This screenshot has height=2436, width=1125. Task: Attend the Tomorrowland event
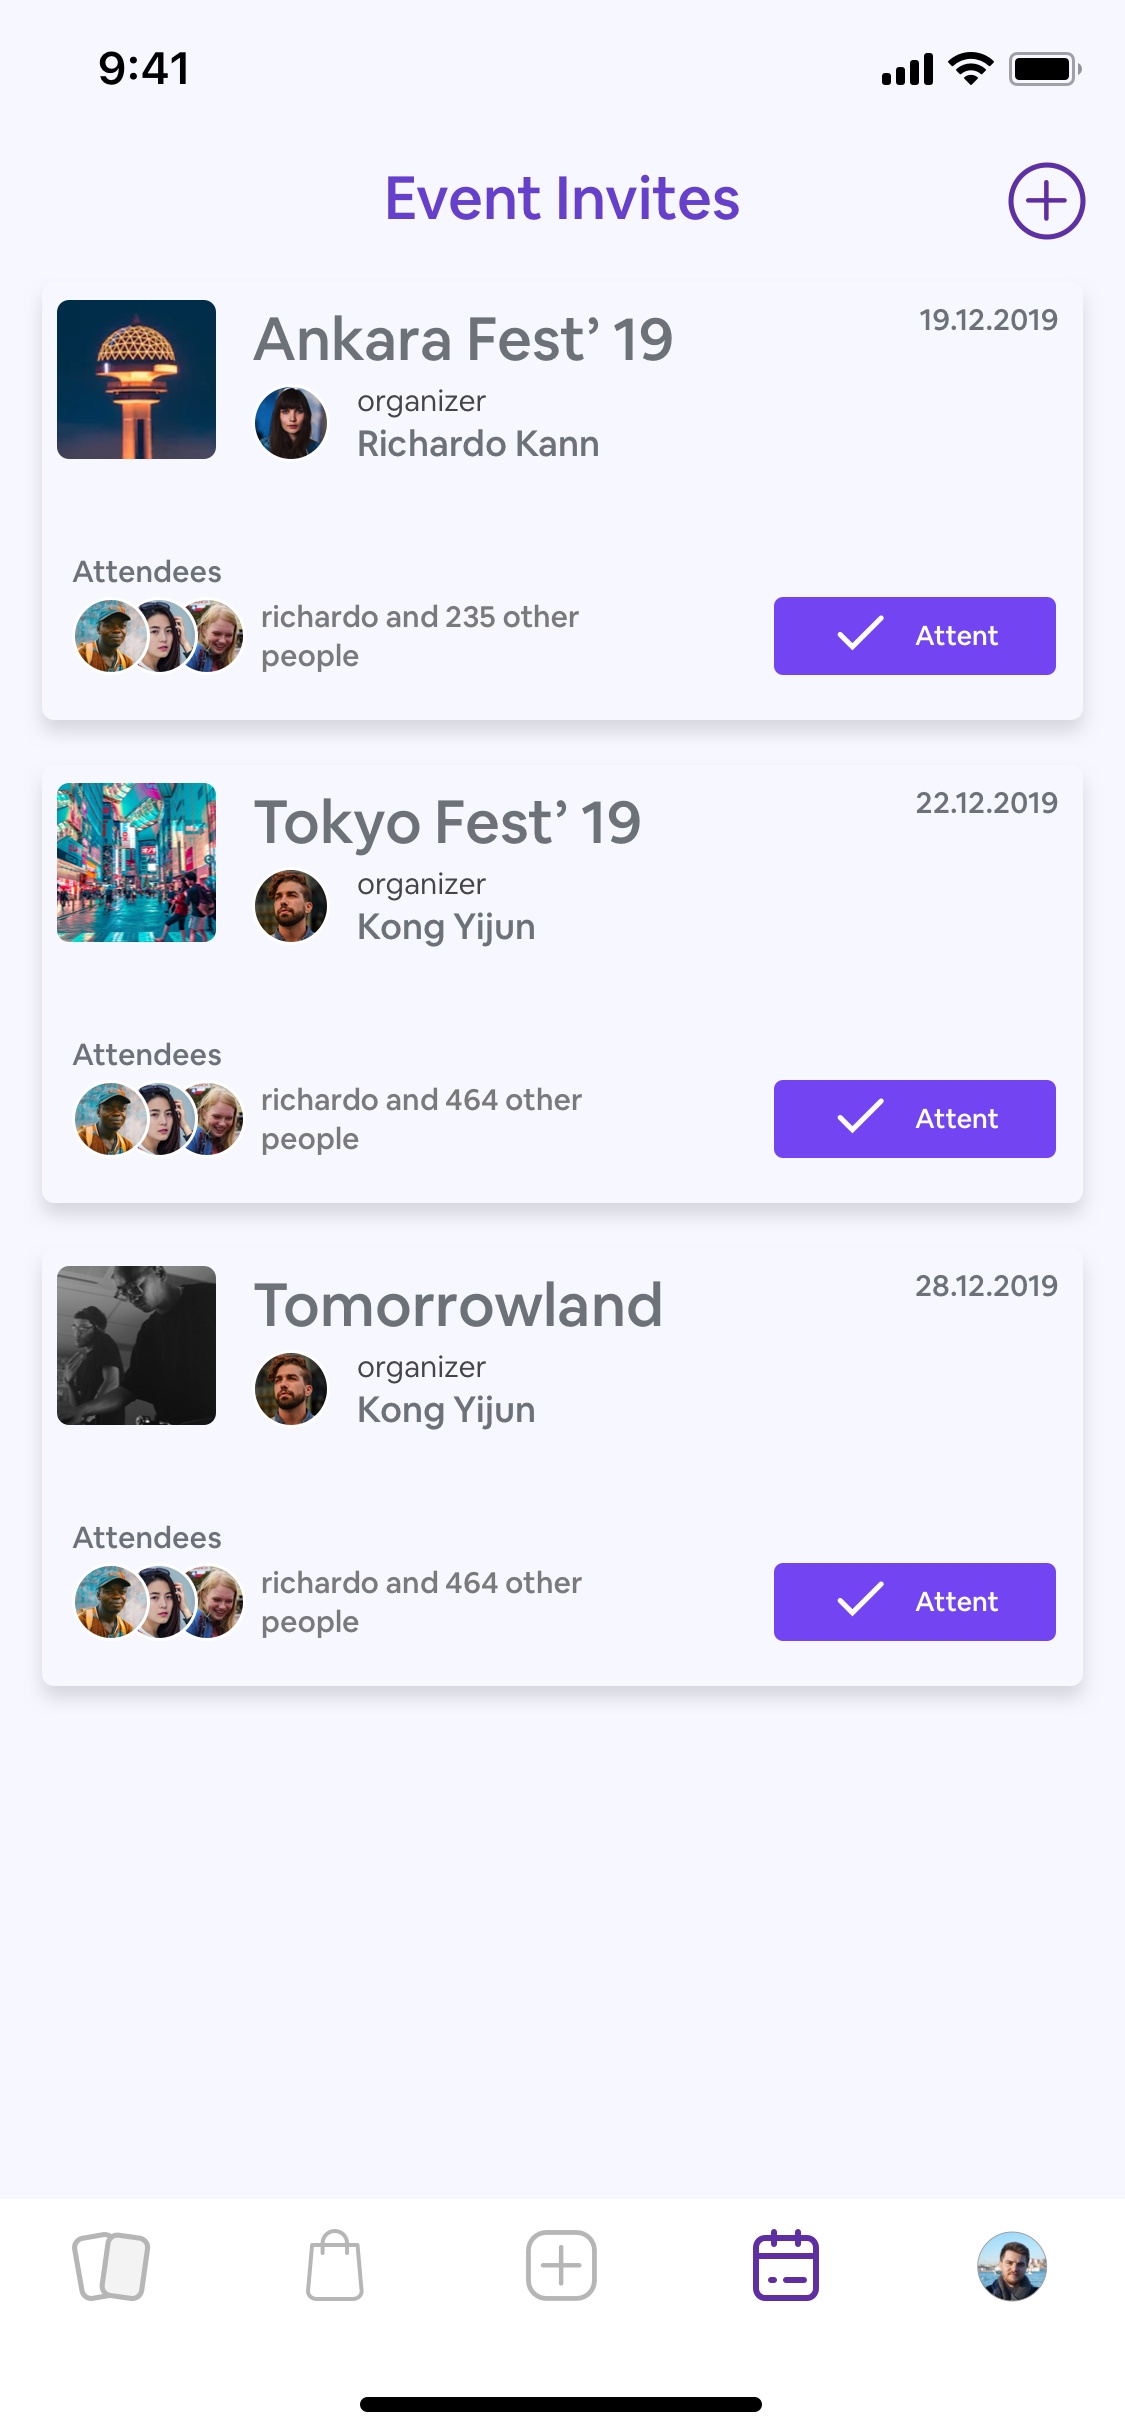pyautogui.click(x=914, y=1602)
